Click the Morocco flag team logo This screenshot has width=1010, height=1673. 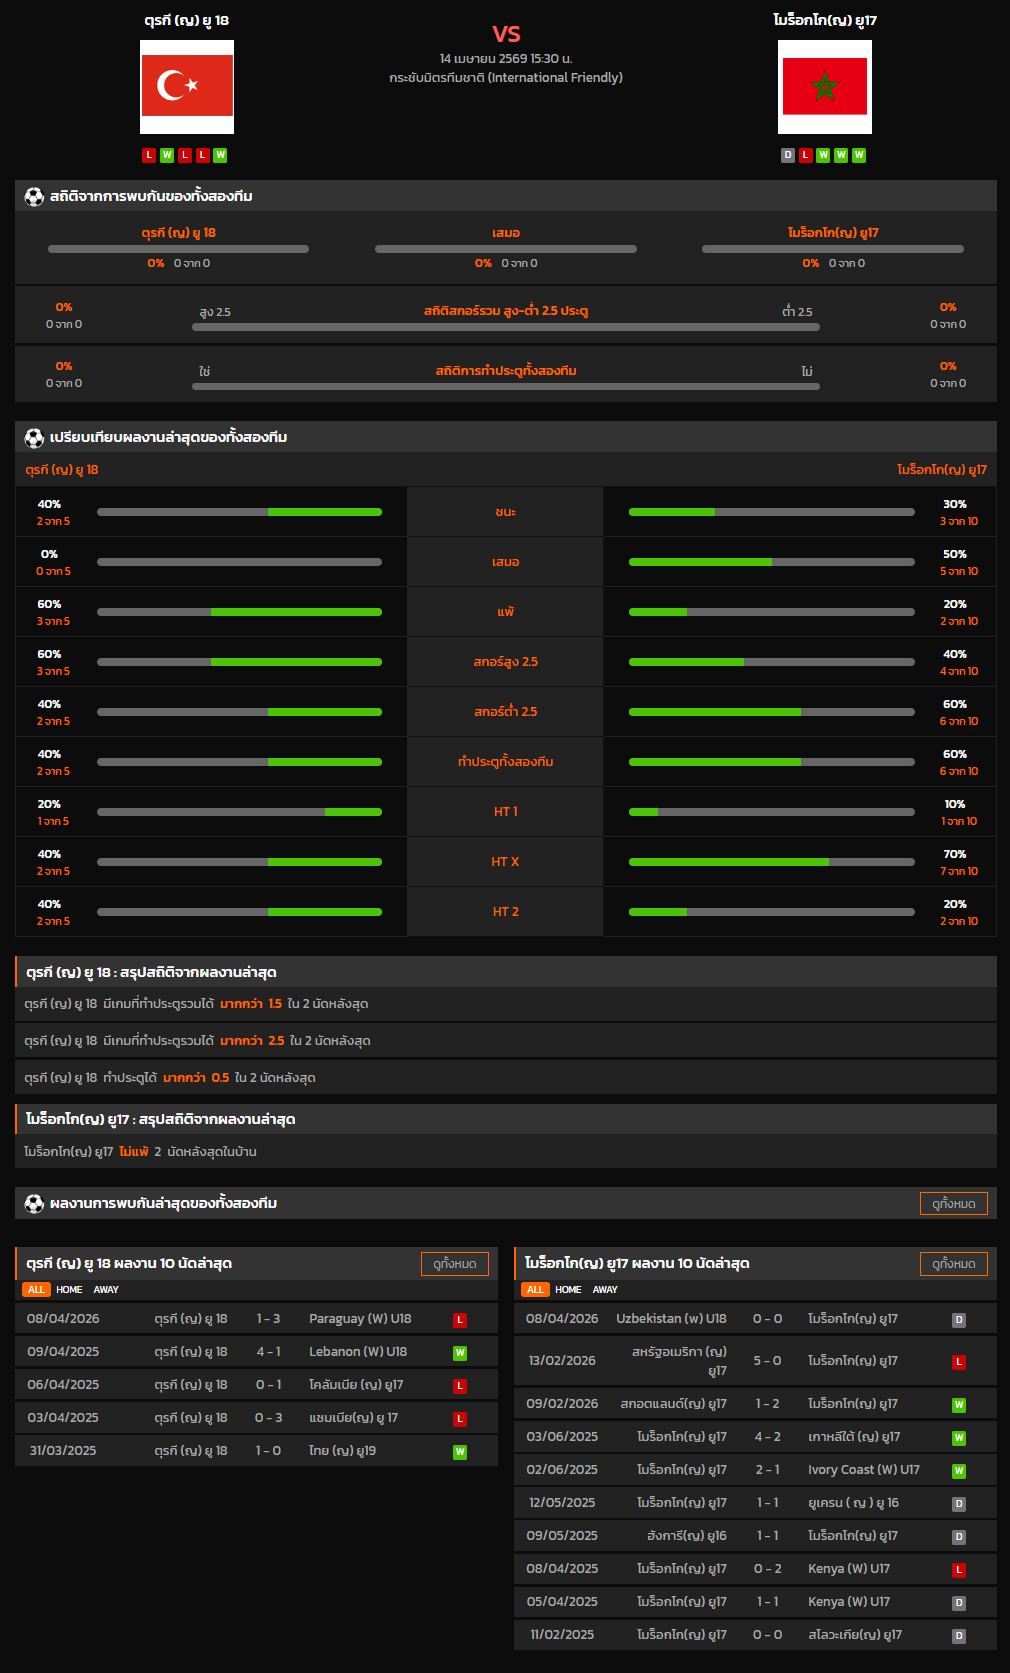[824, 87]
